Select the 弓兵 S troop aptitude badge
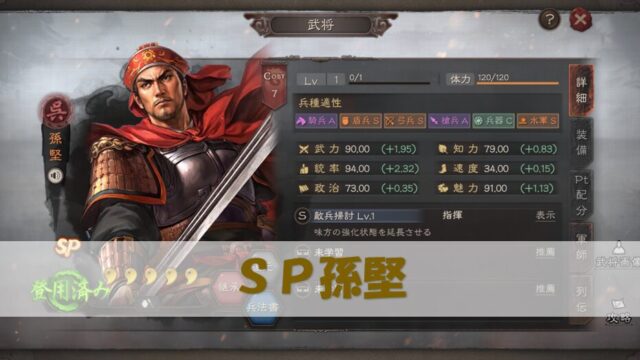This screenshot has height=360, width=640. [405, 121]
